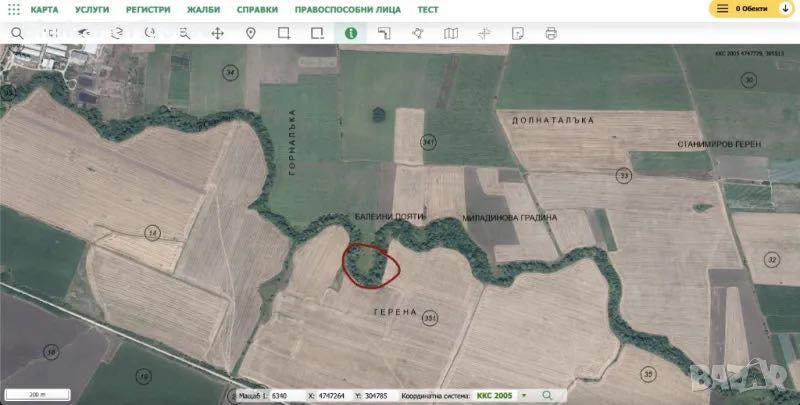Open the СПРАВКИ menu
This screenshot has width=800, height=405.
pyautogui.click(x=257, y=10)
